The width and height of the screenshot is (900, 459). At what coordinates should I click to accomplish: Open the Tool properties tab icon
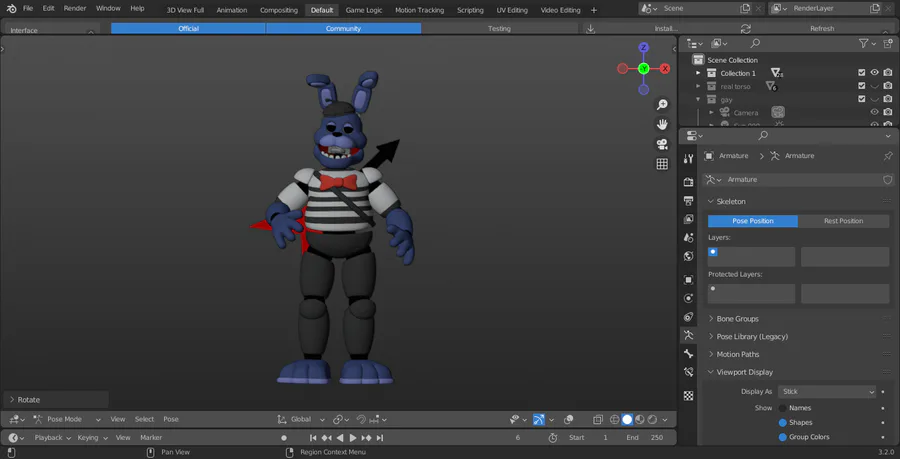(x=688, y=159)
